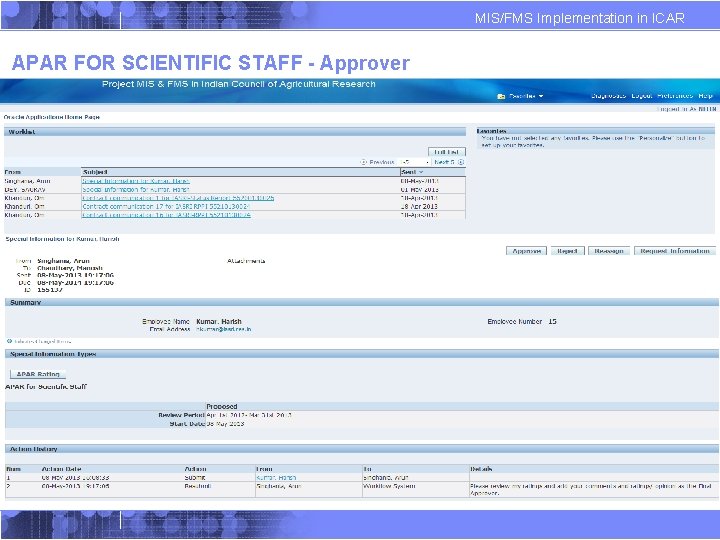
Task: Open the Diagnostics link in header
Action: click(x=608, y=96)
